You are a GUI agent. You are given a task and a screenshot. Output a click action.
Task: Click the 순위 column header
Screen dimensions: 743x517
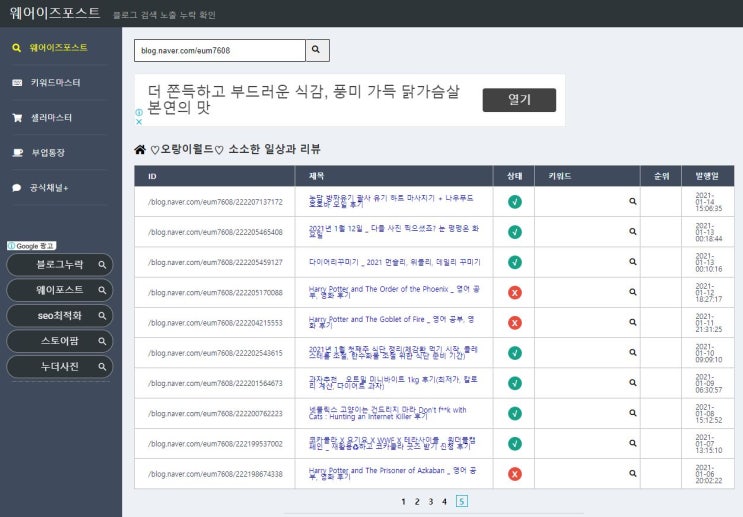point(661,176)
